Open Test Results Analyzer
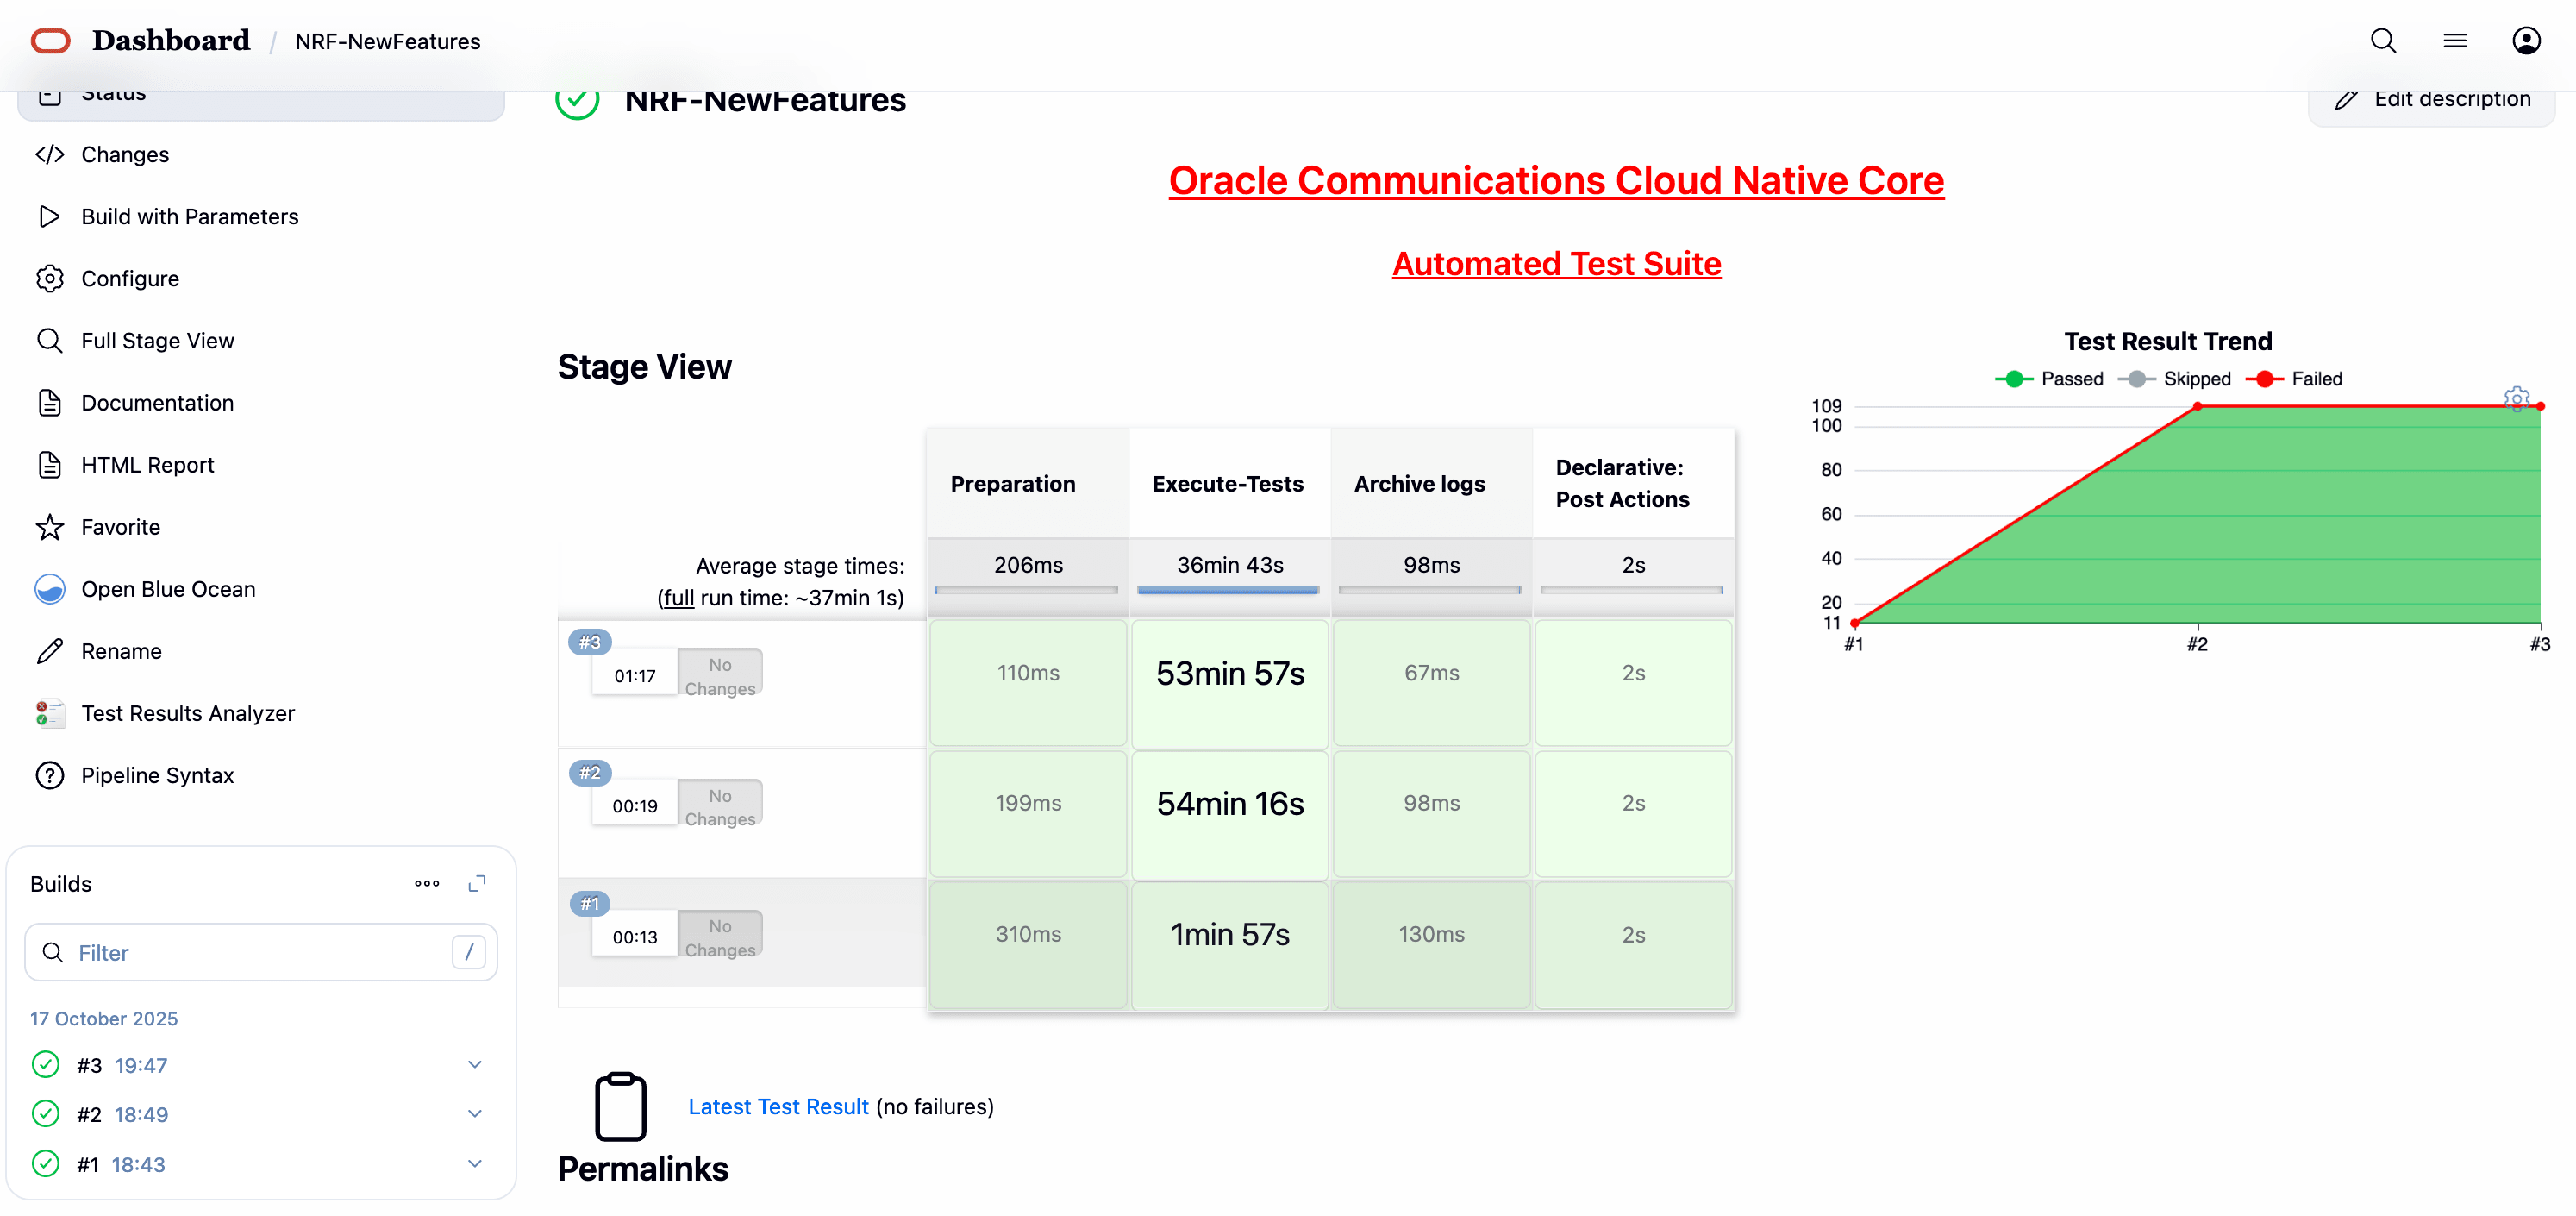This screenshot has width=2576, height=1216. 187,713
